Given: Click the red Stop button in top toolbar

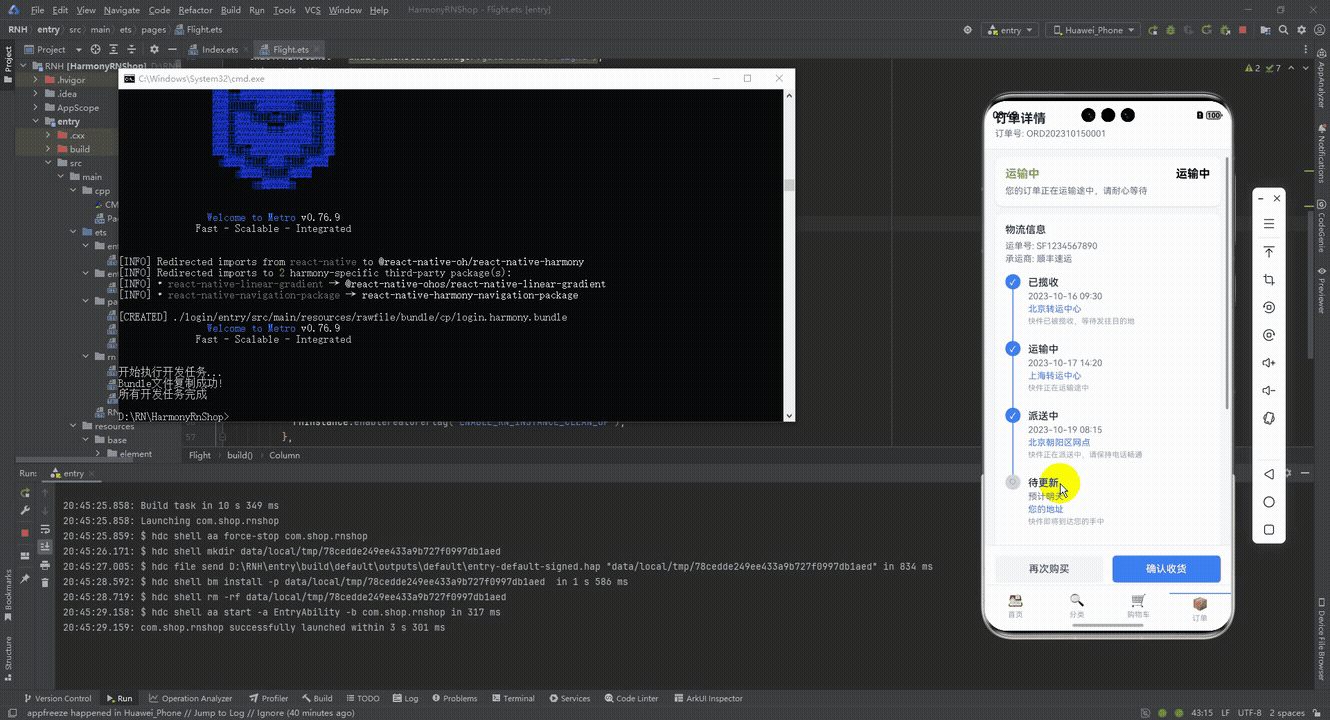Looking at the screenshot, I should point(1242,30).
